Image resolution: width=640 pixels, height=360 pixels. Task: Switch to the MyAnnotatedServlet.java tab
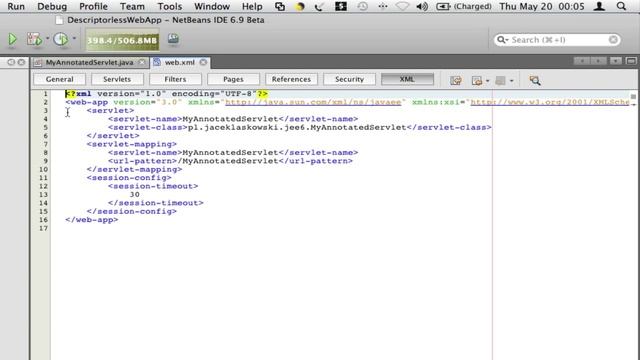[89, 62]
